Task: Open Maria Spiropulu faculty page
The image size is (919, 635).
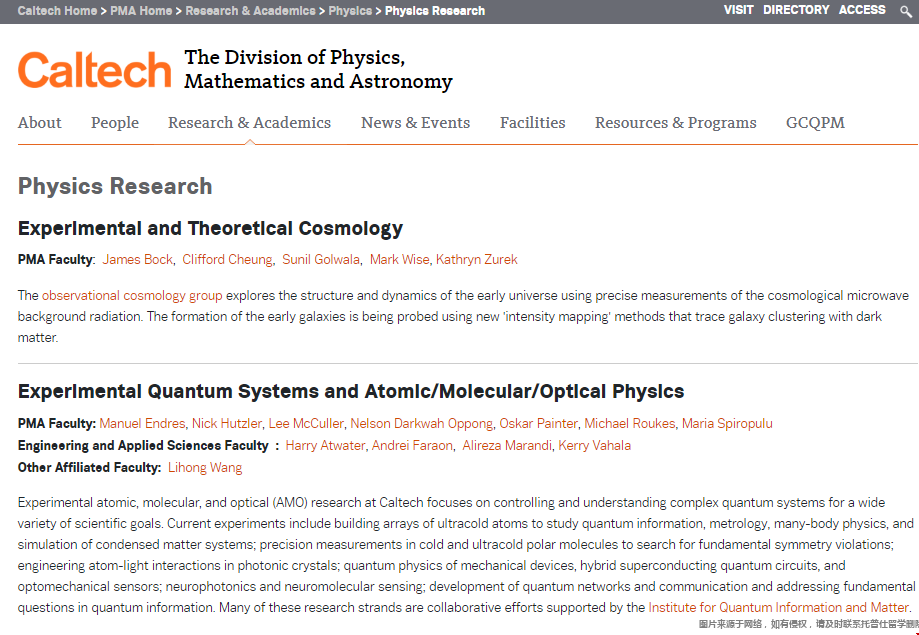Action: [727, 423]
